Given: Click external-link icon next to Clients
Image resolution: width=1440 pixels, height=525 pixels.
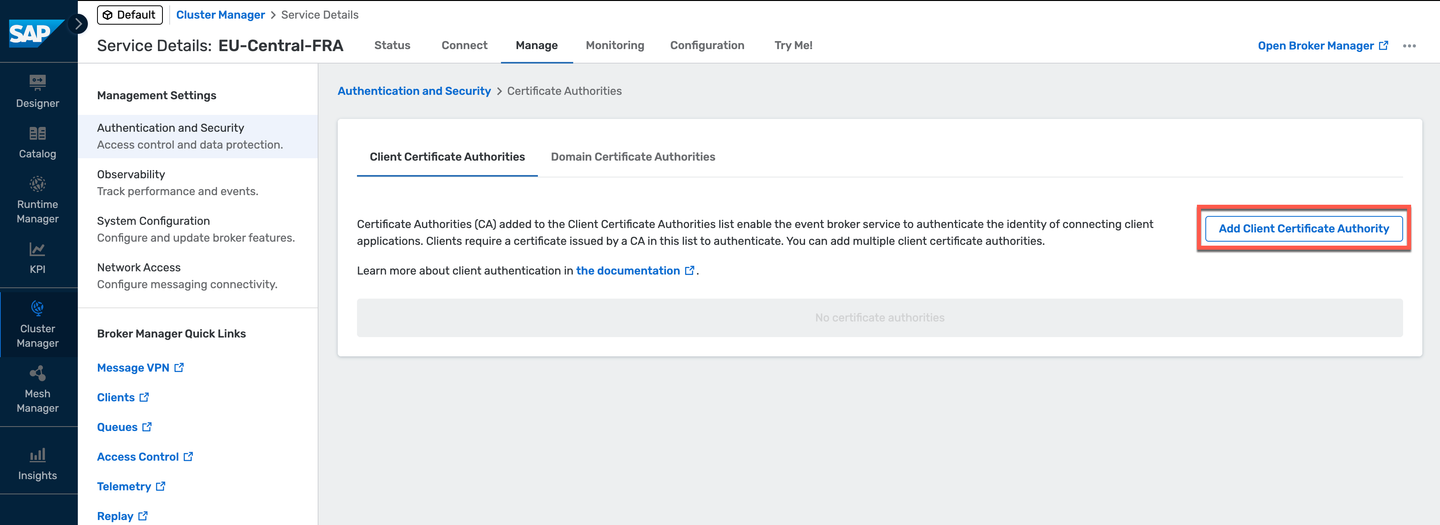Looking at the screenshot, I should click(x=144, y=398).
